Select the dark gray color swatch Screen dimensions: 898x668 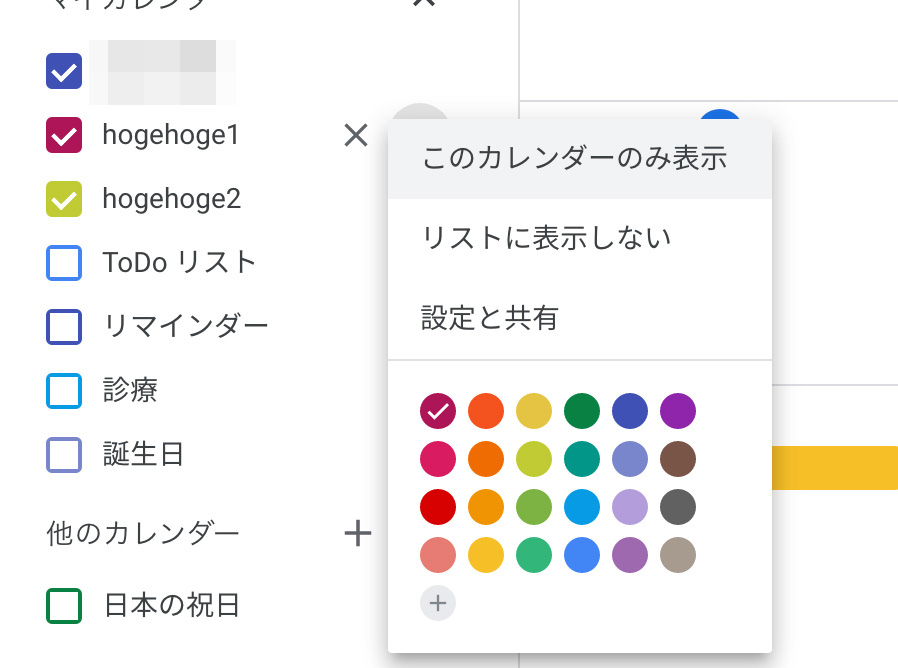(x=678, y=507)
